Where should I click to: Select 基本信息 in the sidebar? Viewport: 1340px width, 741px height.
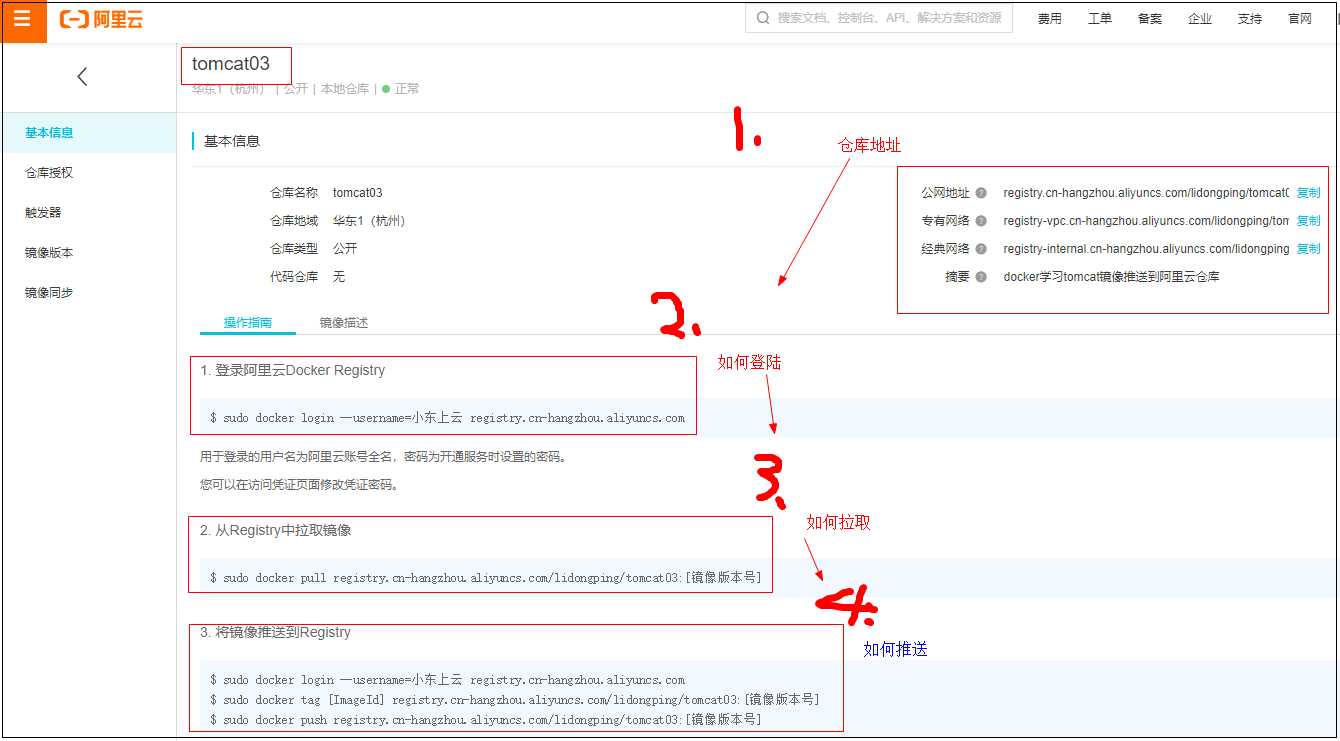(x=89, y=133)
